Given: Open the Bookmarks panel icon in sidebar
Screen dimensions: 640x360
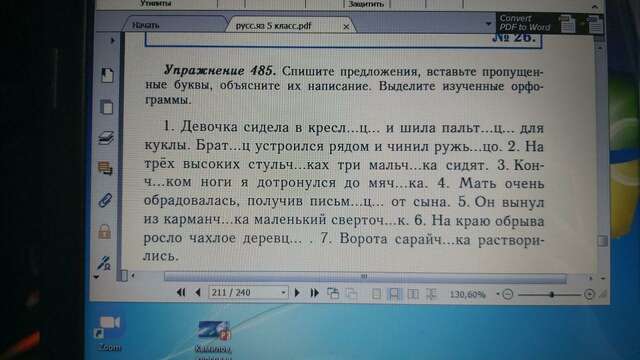Looking at the screenshot, I should pyautogui.click(x=107, y=75).
